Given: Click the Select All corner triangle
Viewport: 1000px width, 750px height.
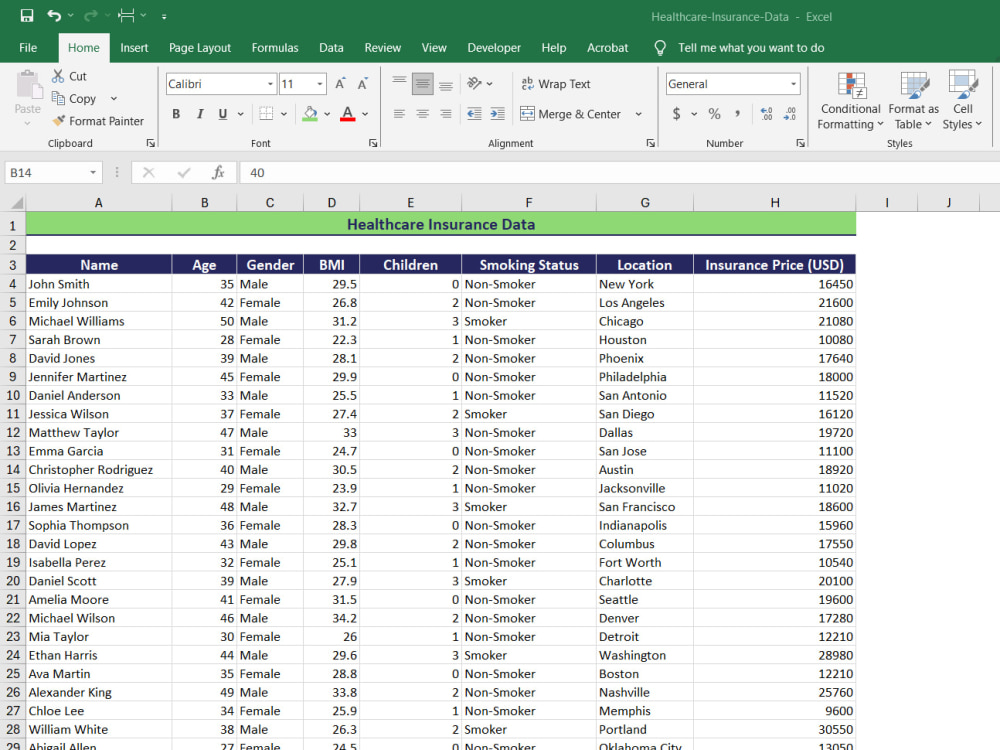Looking at the screenshot, I should tap(17, 203).
